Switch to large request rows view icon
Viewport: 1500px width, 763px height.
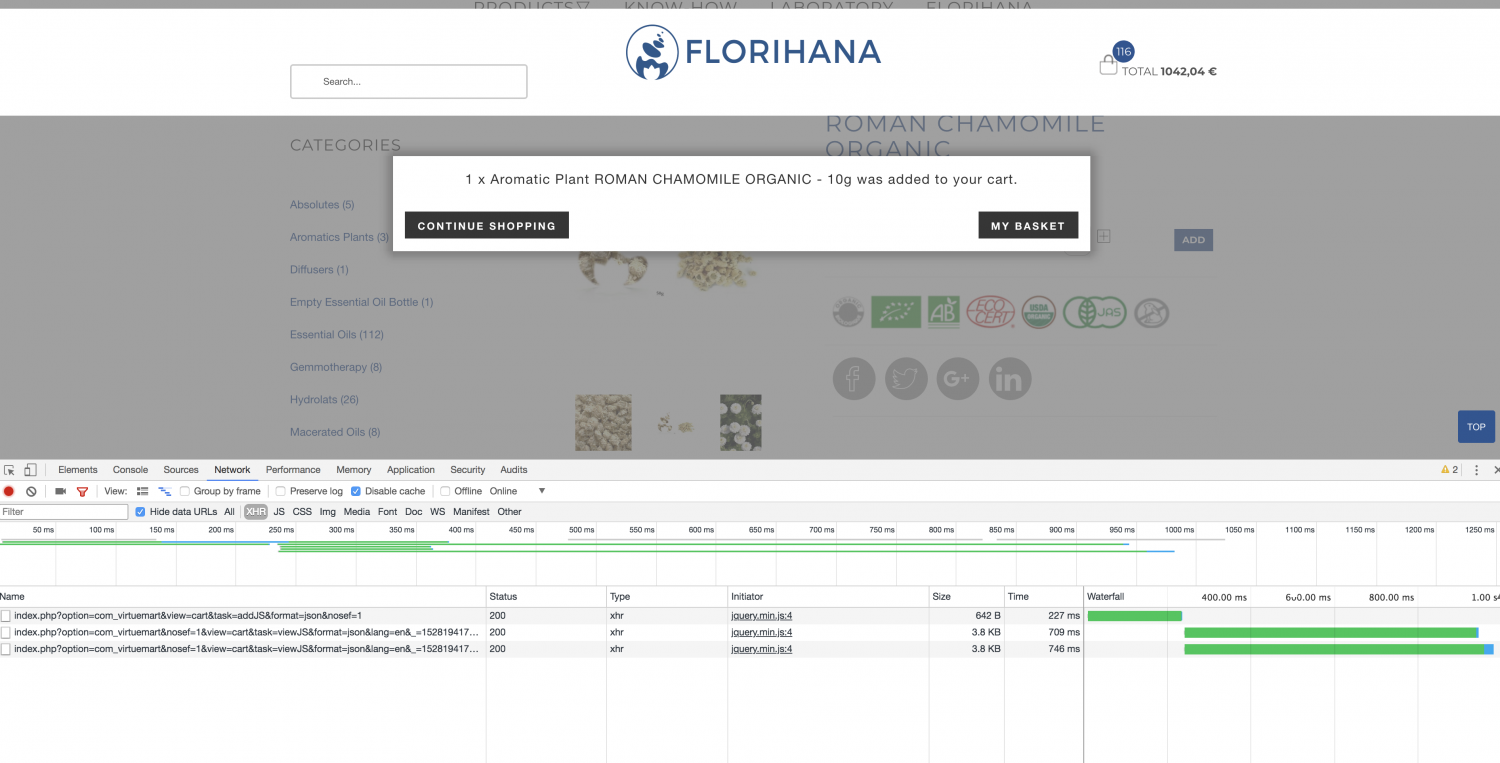pos(142,491)
